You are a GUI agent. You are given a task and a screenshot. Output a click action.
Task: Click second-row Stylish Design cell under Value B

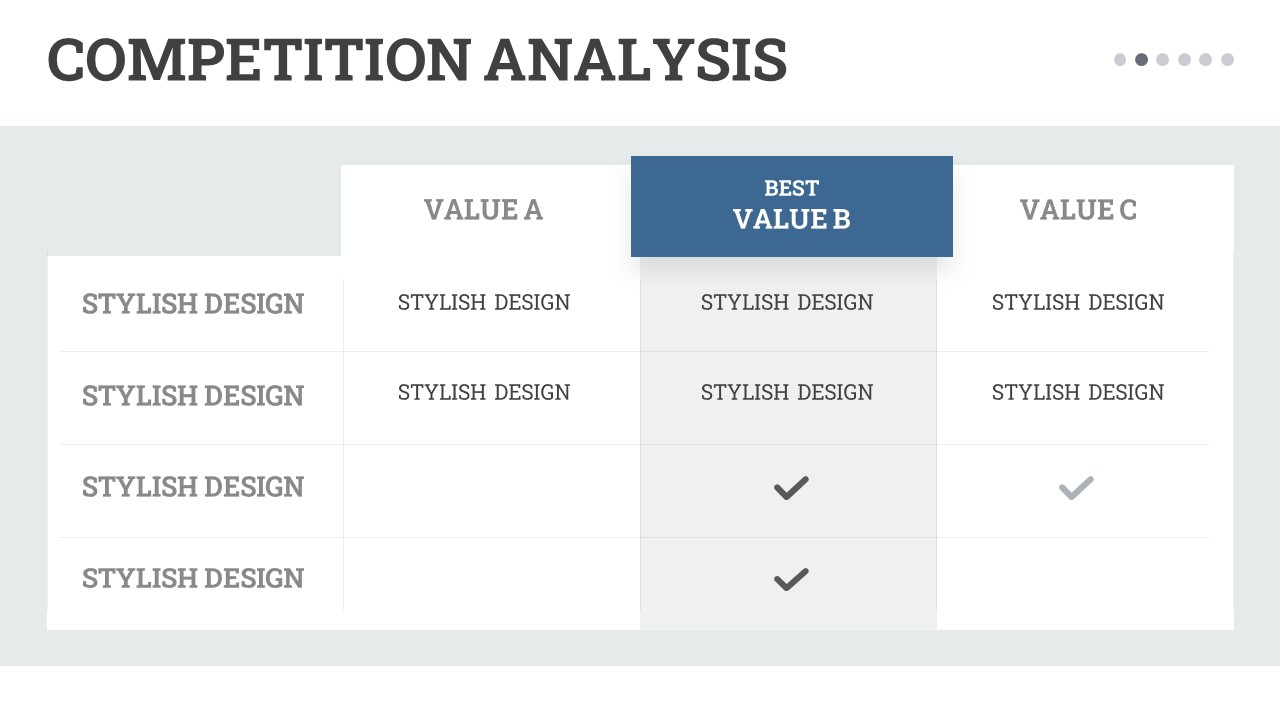tap(787, 393)
